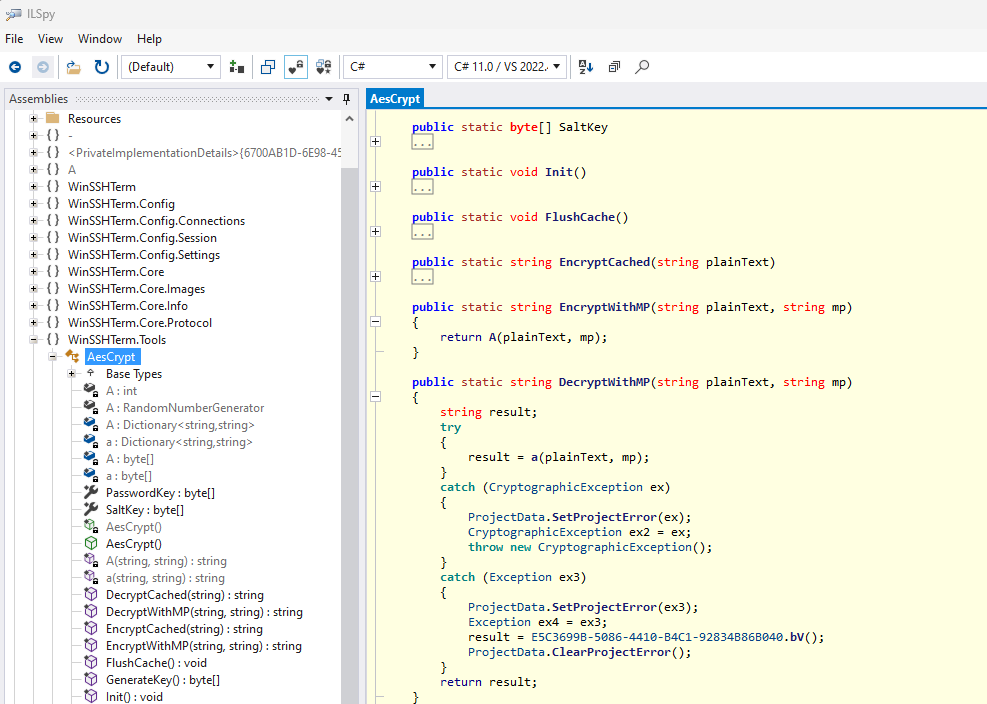This screenshot has height=704, width=987.
Task: Expand the folded Init() code block
Action: [376, 186]
